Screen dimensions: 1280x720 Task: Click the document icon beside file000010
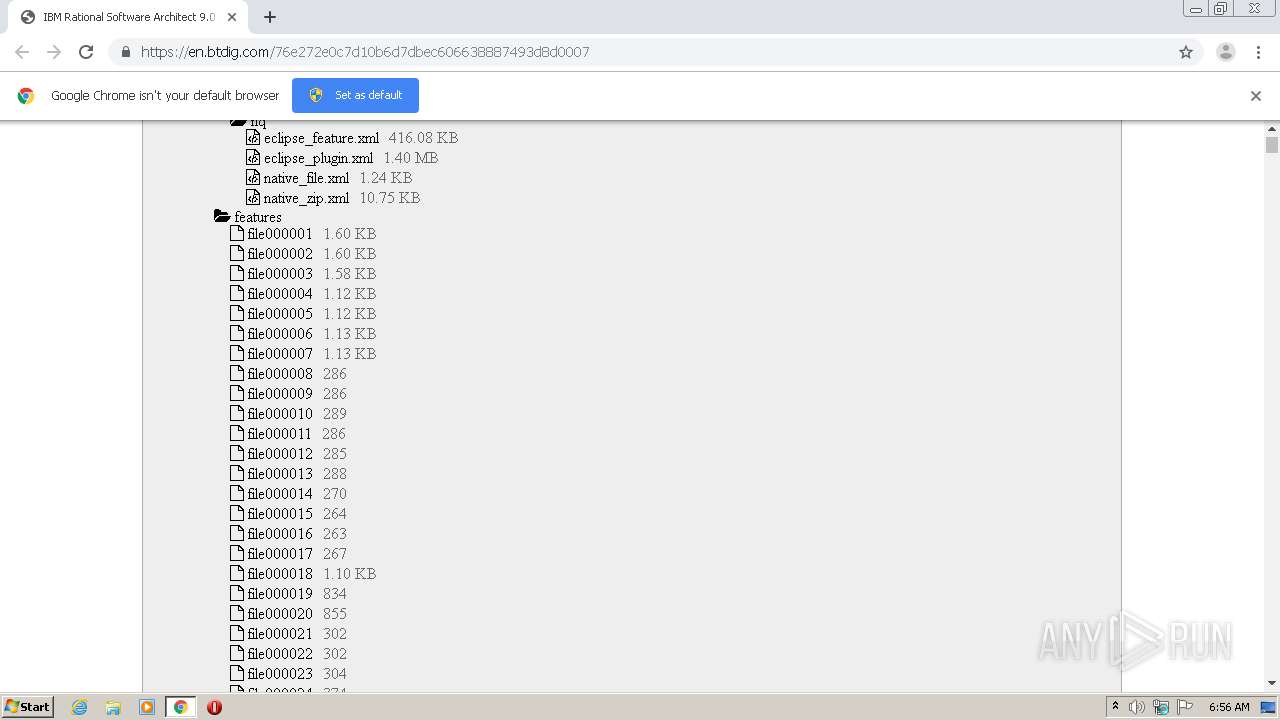(x=237, y=413)
